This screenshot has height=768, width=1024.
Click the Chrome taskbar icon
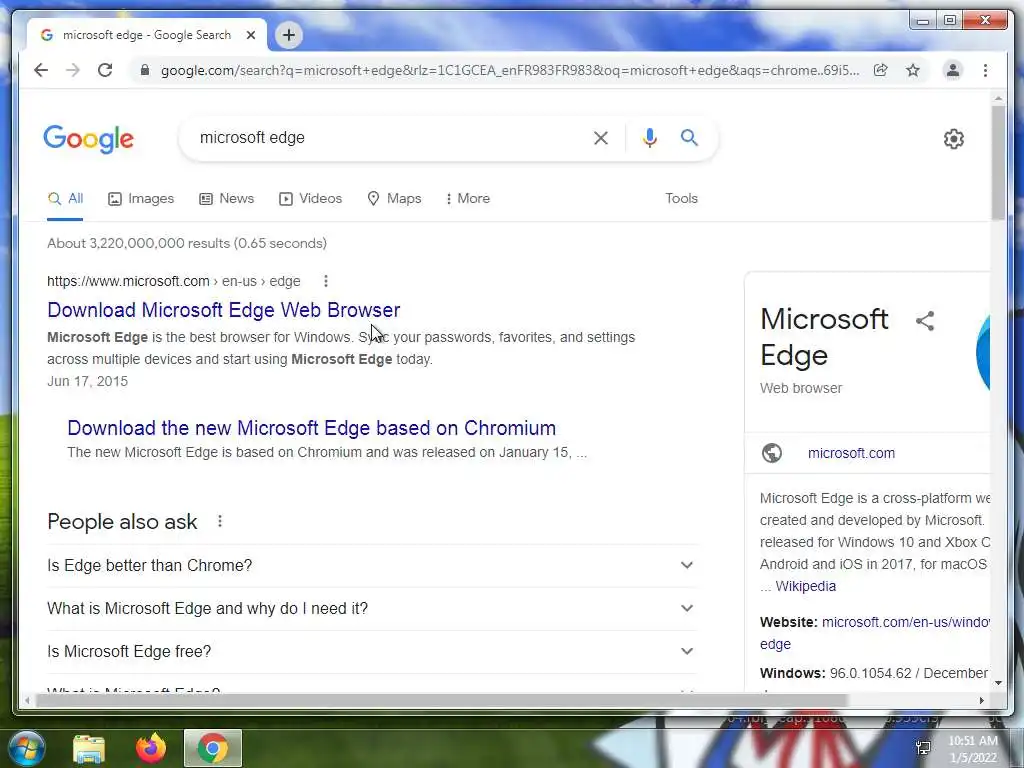[x=213, y=748]
